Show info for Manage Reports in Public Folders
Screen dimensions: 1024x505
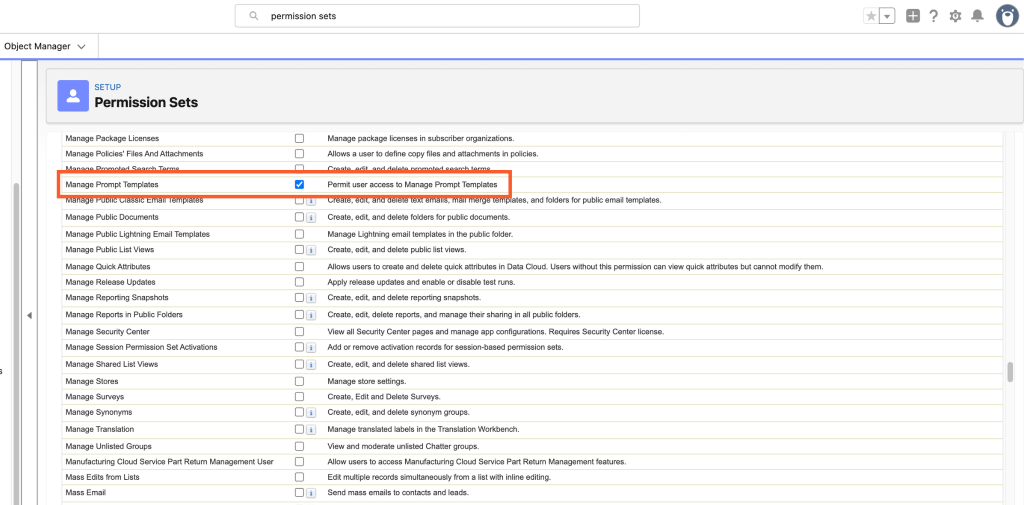311,315
